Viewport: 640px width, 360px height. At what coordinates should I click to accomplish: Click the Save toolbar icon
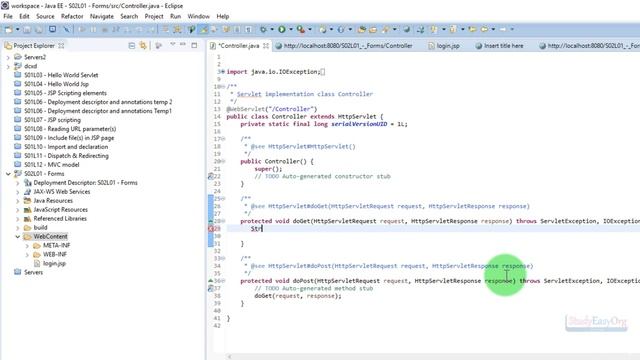click(27, 29)
